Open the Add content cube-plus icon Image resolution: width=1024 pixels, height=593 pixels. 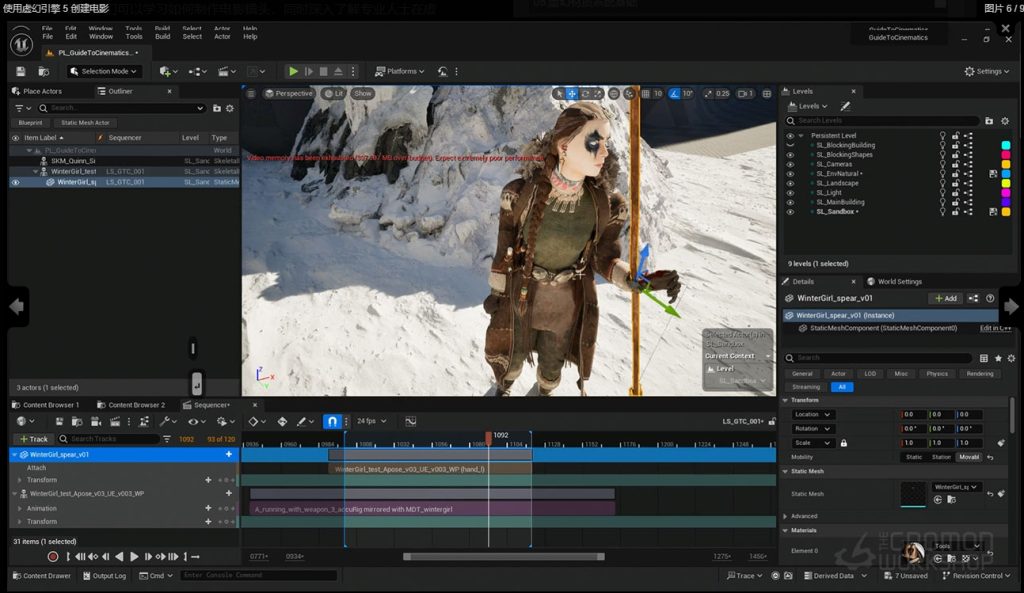(168, 71)
